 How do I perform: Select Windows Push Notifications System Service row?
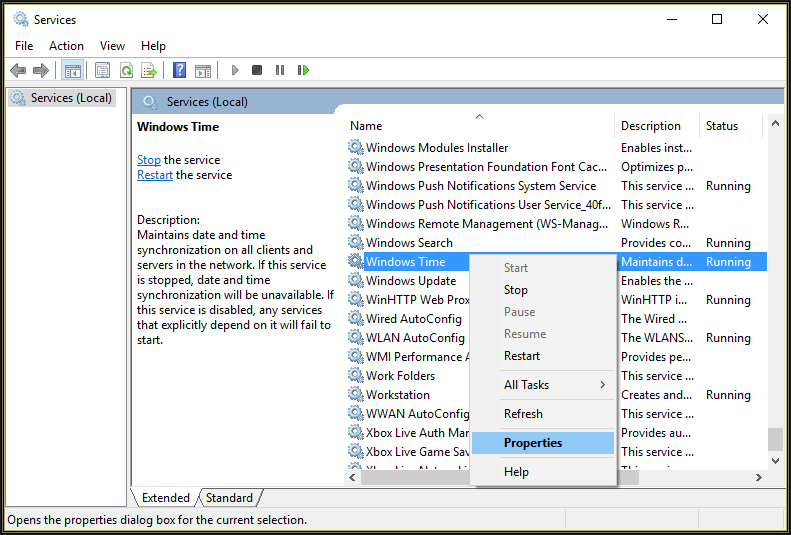click(557, 186)
